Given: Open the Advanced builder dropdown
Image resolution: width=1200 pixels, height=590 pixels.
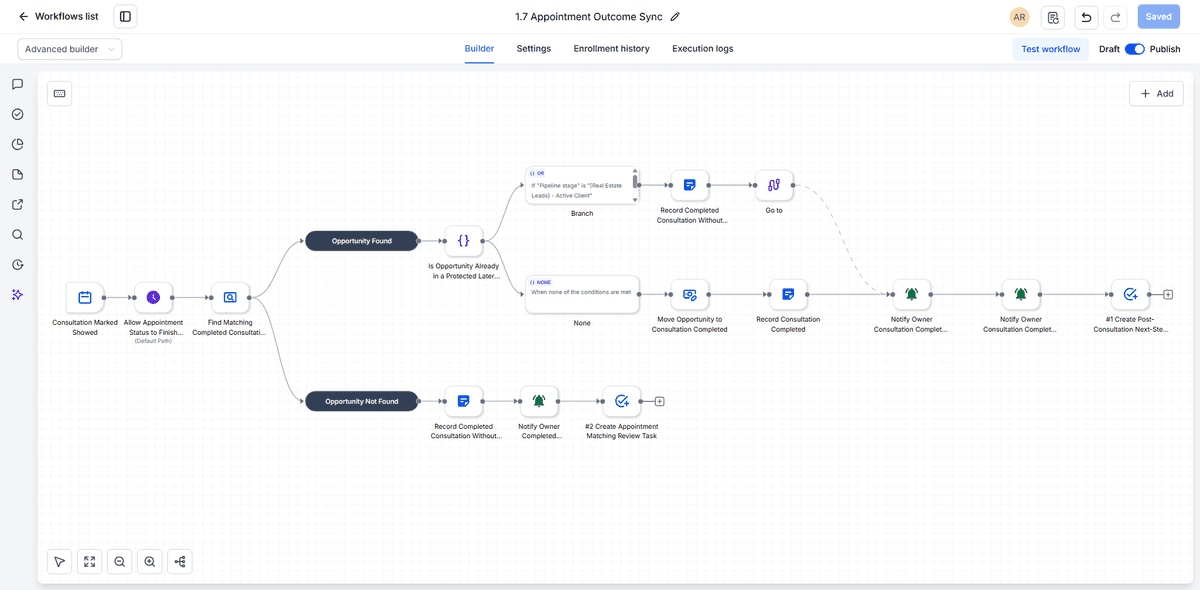Looking at the screenshot, I should click(70, 49).
